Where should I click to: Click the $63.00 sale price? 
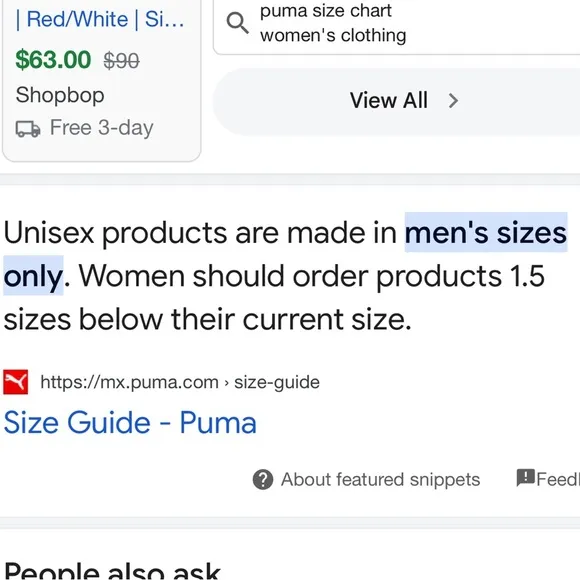(x=53, y=60)
